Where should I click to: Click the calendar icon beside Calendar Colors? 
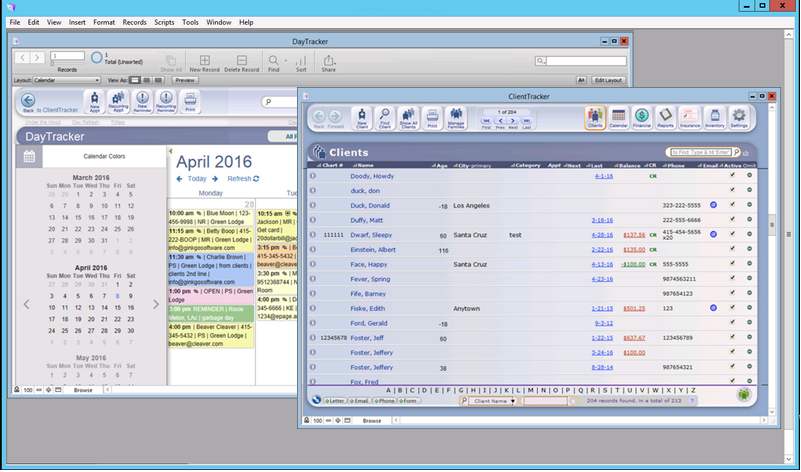[x=29, y=157]
